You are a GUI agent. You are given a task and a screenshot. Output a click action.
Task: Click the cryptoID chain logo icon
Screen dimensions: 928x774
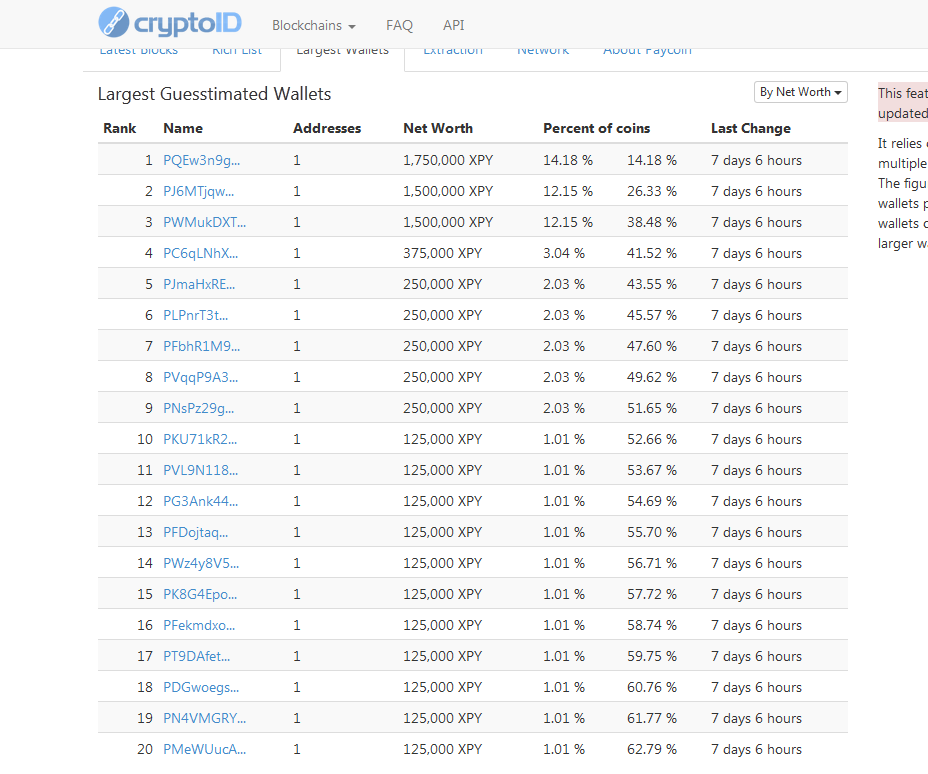[114, 22]
